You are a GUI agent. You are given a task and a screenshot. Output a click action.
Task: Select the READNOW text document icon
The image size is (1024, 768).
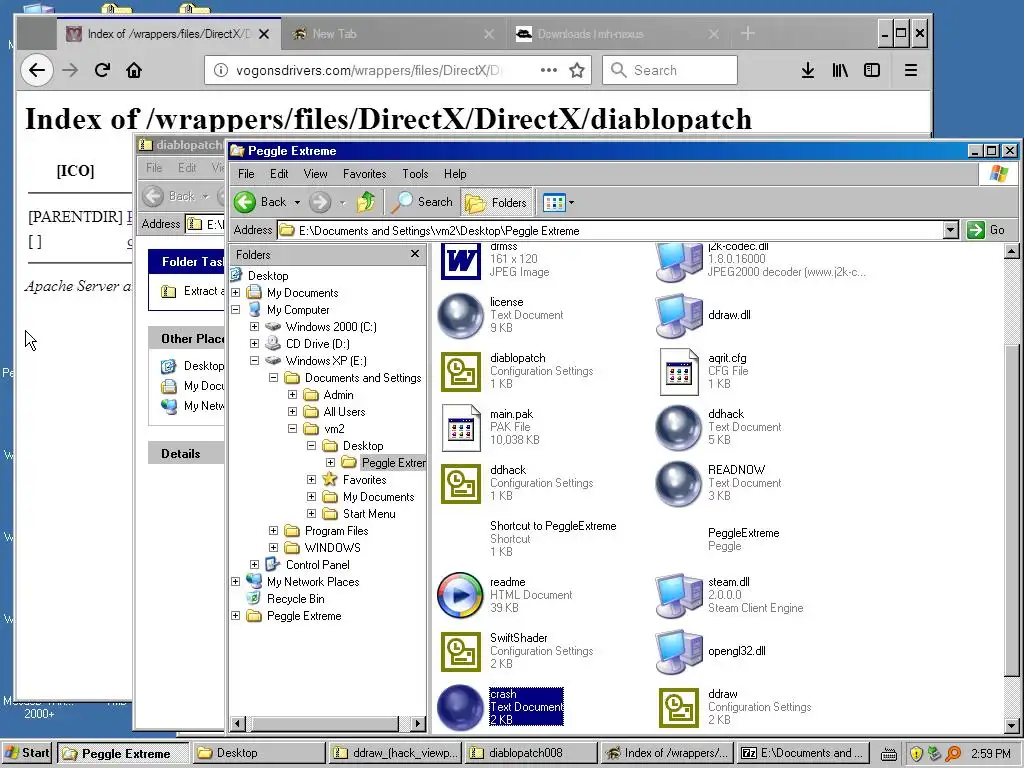(x=679, y=484)
